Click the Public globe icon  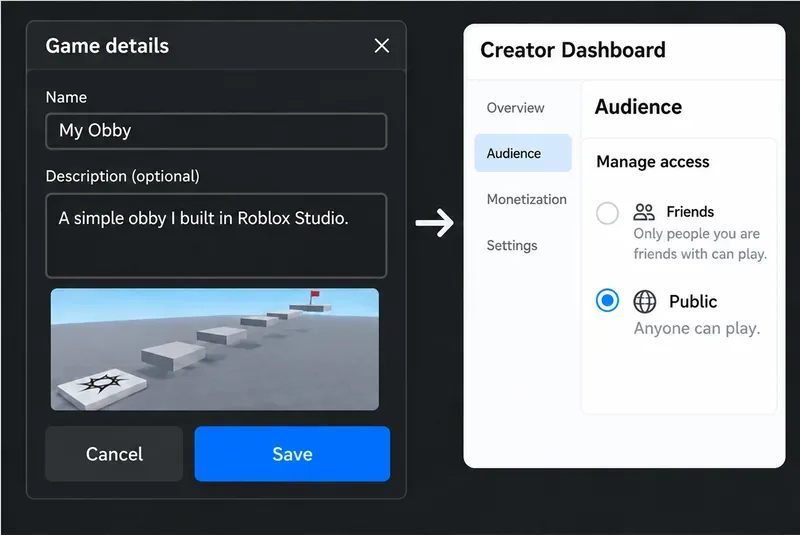[x=644, y=301]
